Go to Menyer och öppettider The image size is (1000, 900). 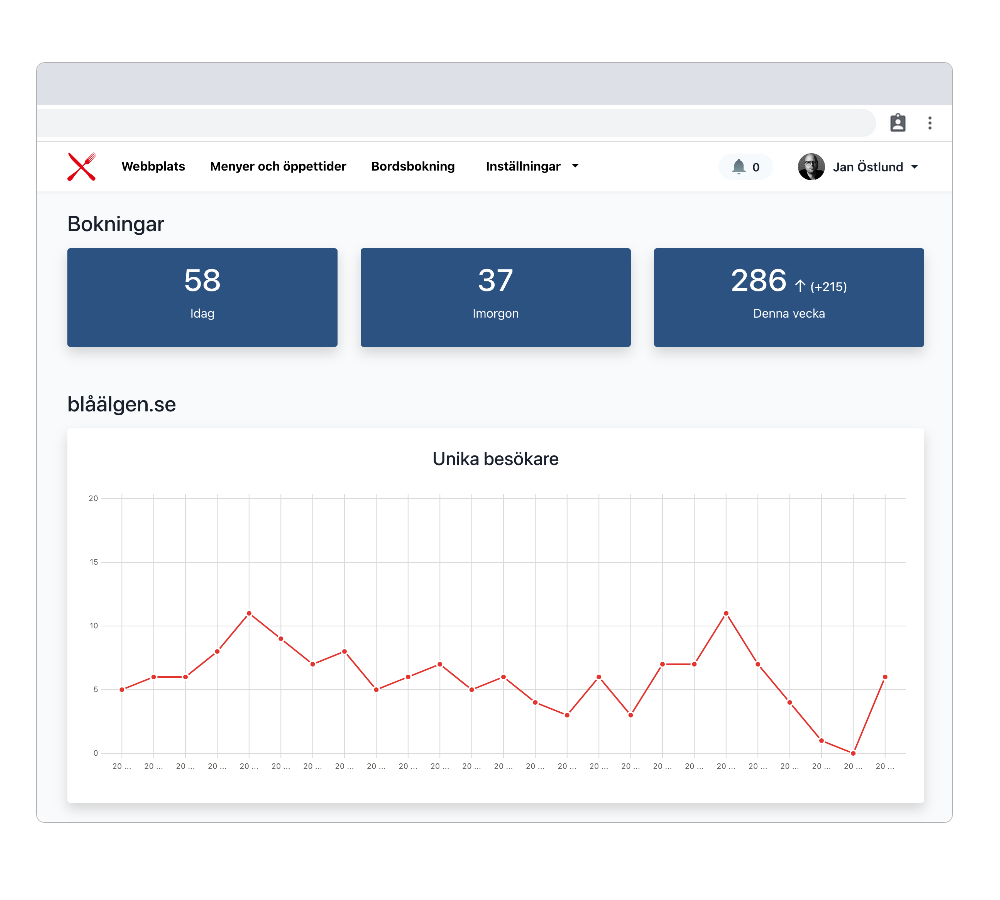click(278, 166)
